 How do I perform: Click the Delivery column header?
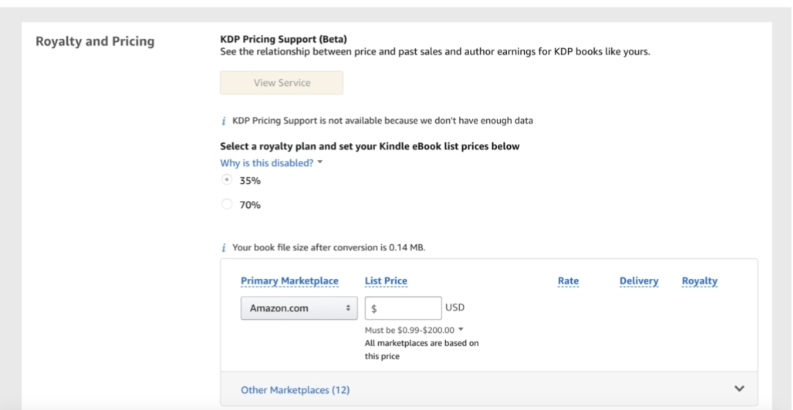pyautogui.click(x=638, y=281)
